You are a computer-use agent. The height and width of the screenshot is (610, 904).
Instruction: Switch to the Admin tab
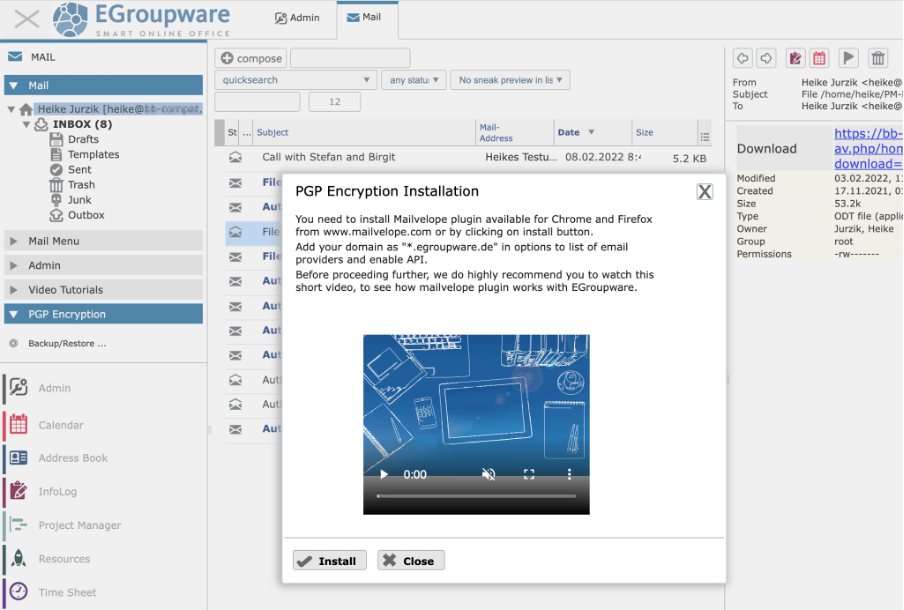[297, 18]
